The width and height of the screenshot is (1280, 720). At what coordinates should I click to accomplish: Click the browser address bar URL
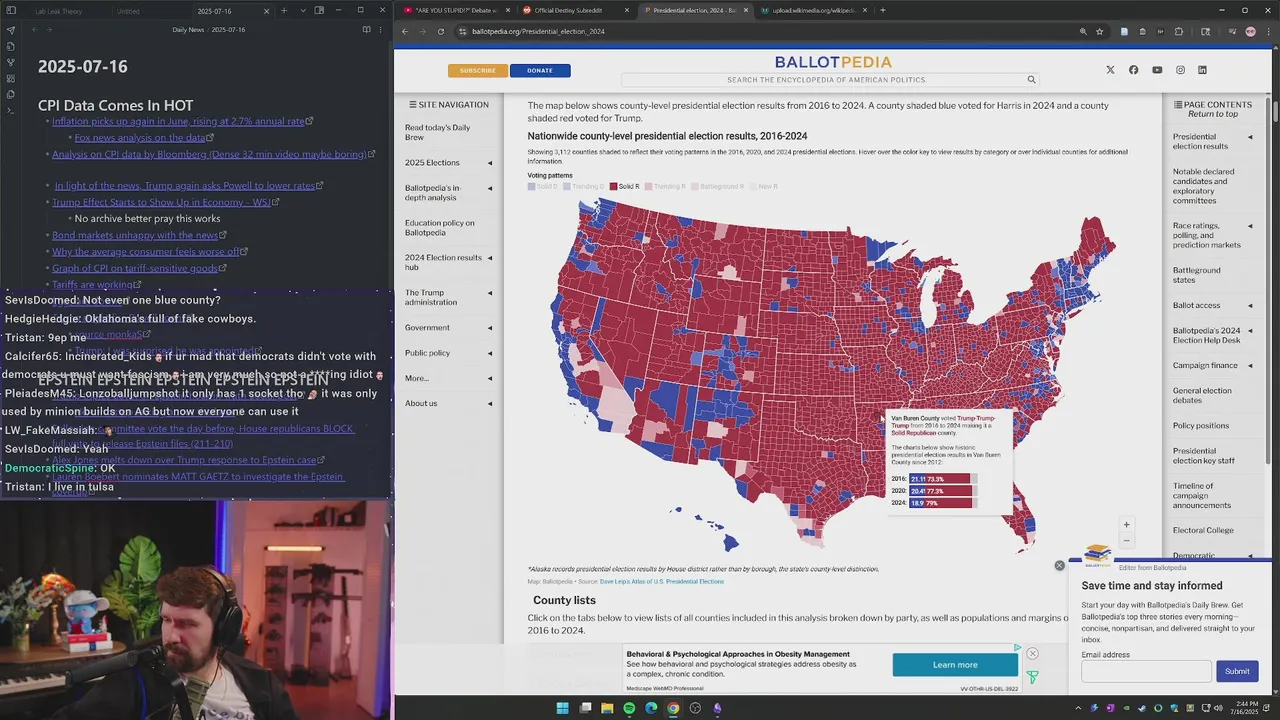pos(538,31)
